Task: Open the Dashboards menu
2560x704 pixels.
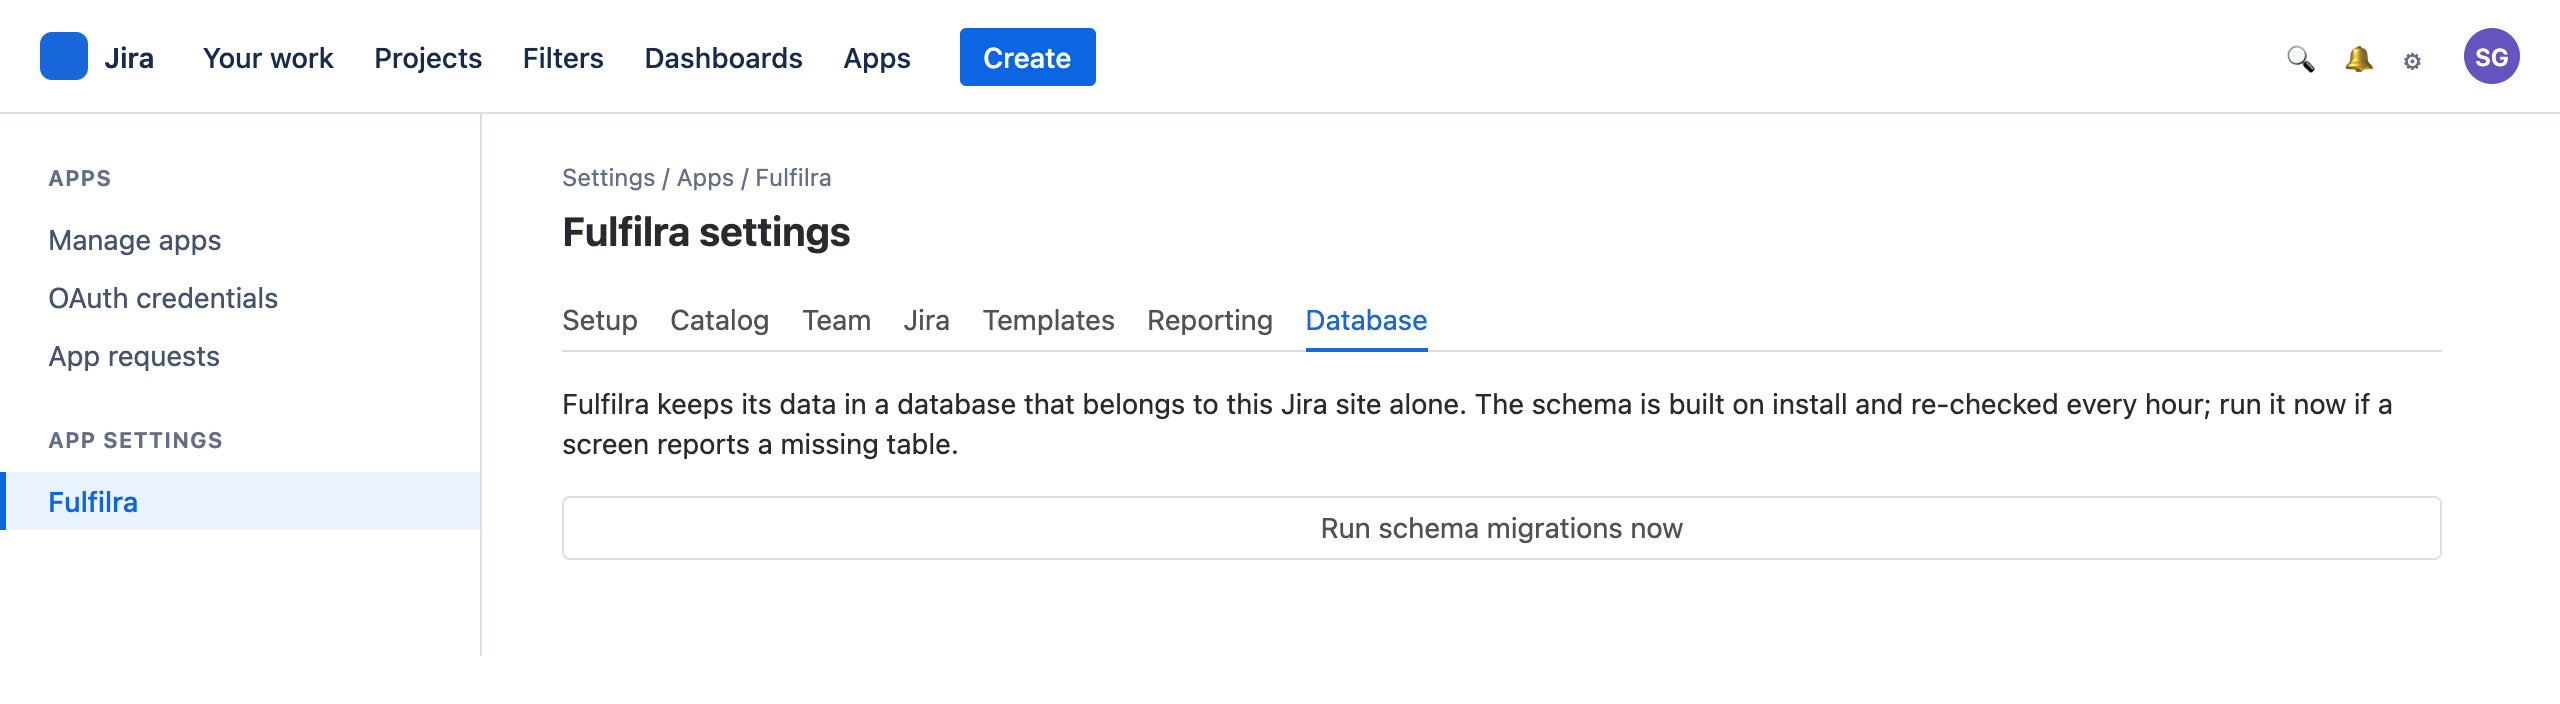Action: [723, 58]
